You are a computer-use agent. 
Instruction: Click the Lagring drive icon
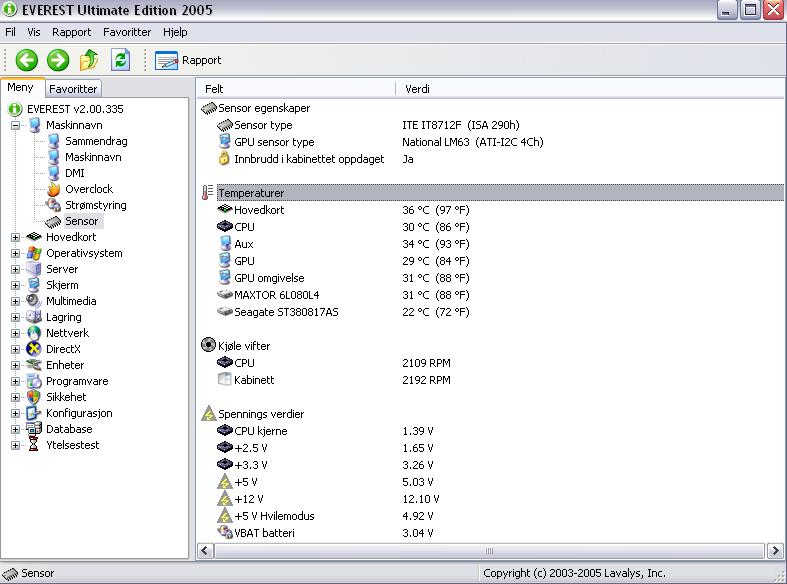coord(34,317)
